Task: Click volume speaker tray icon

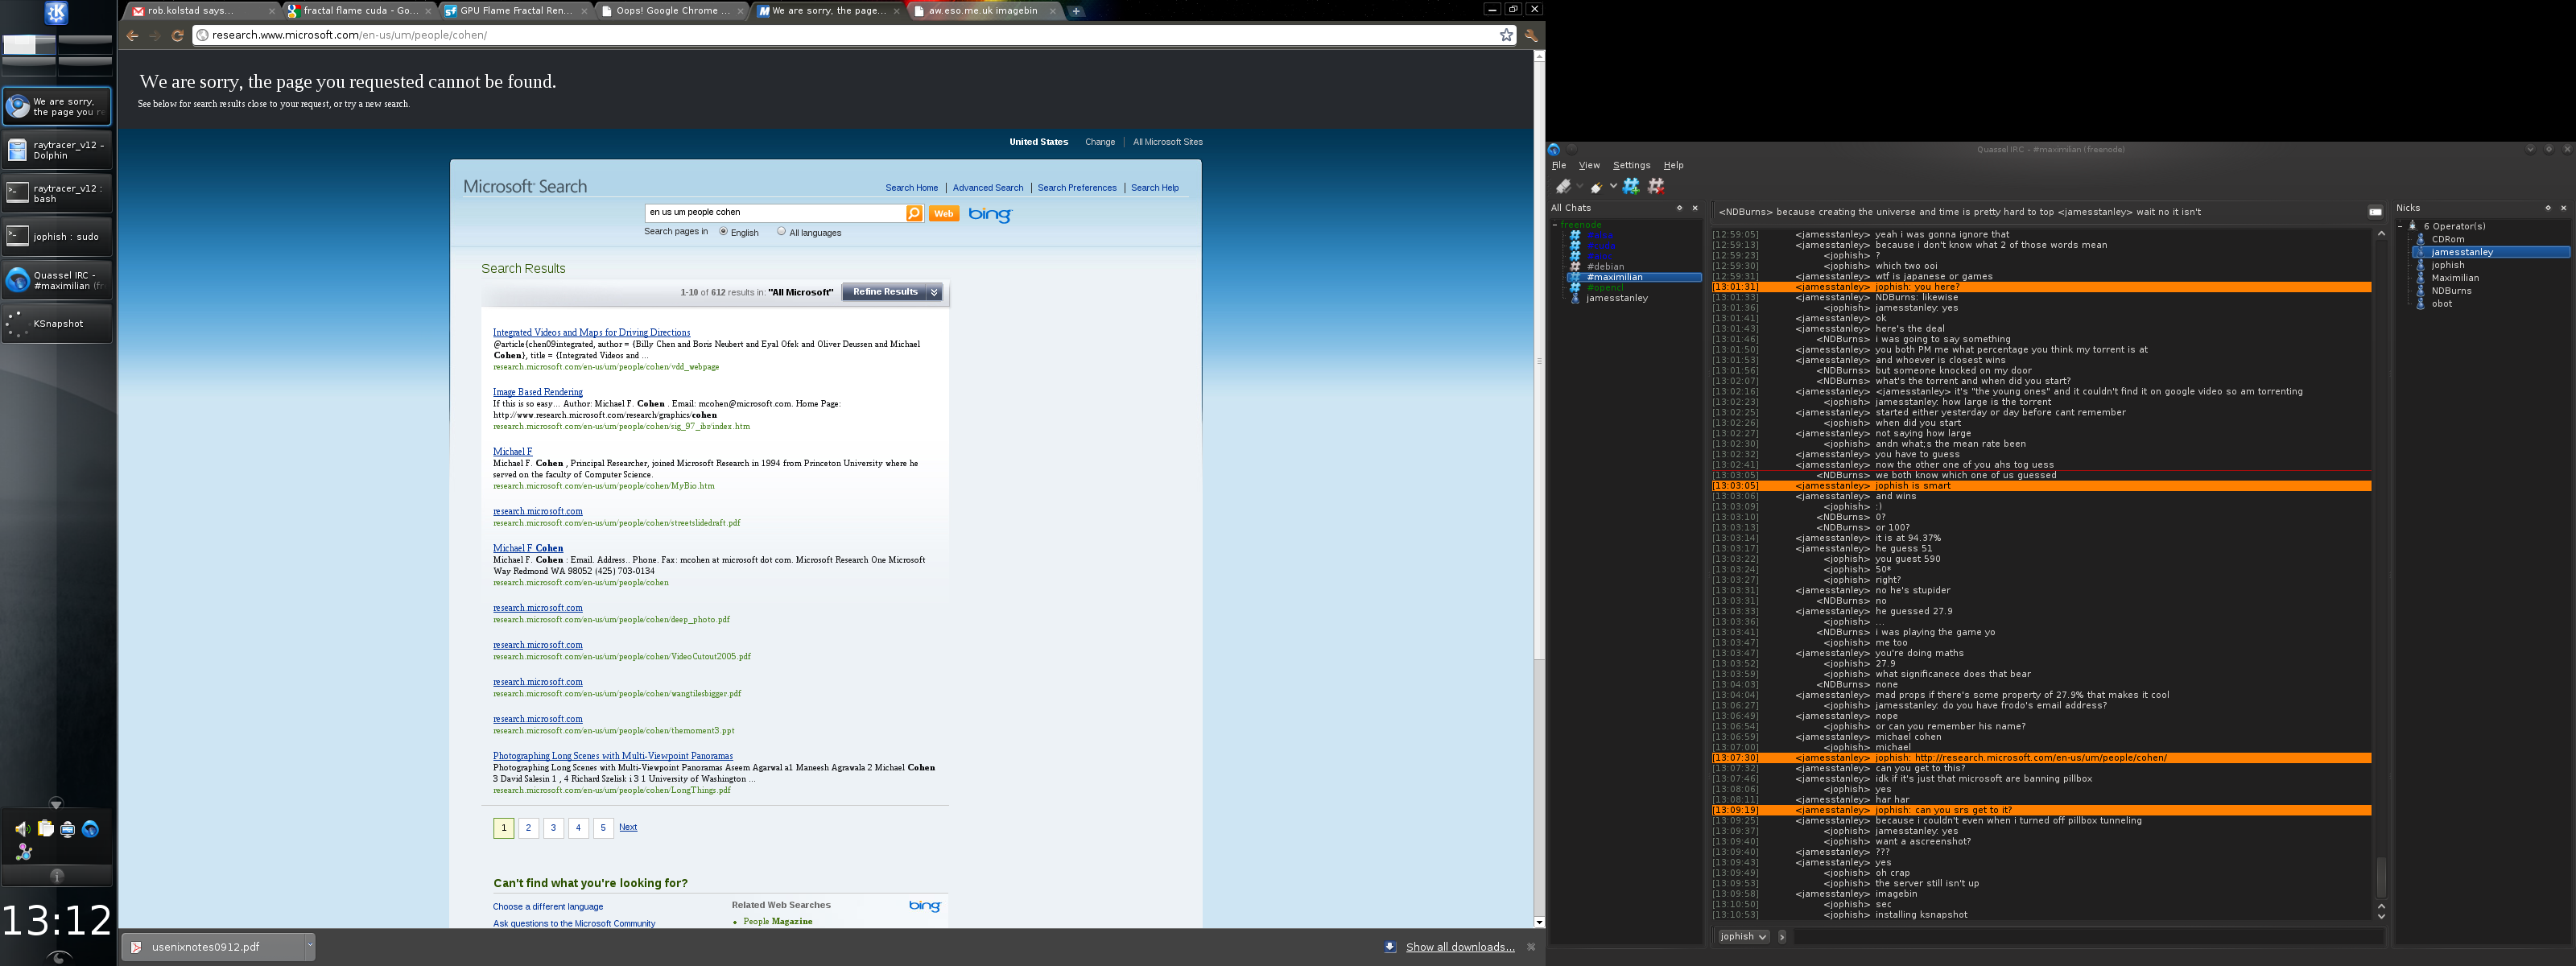Action: point(22,829)
